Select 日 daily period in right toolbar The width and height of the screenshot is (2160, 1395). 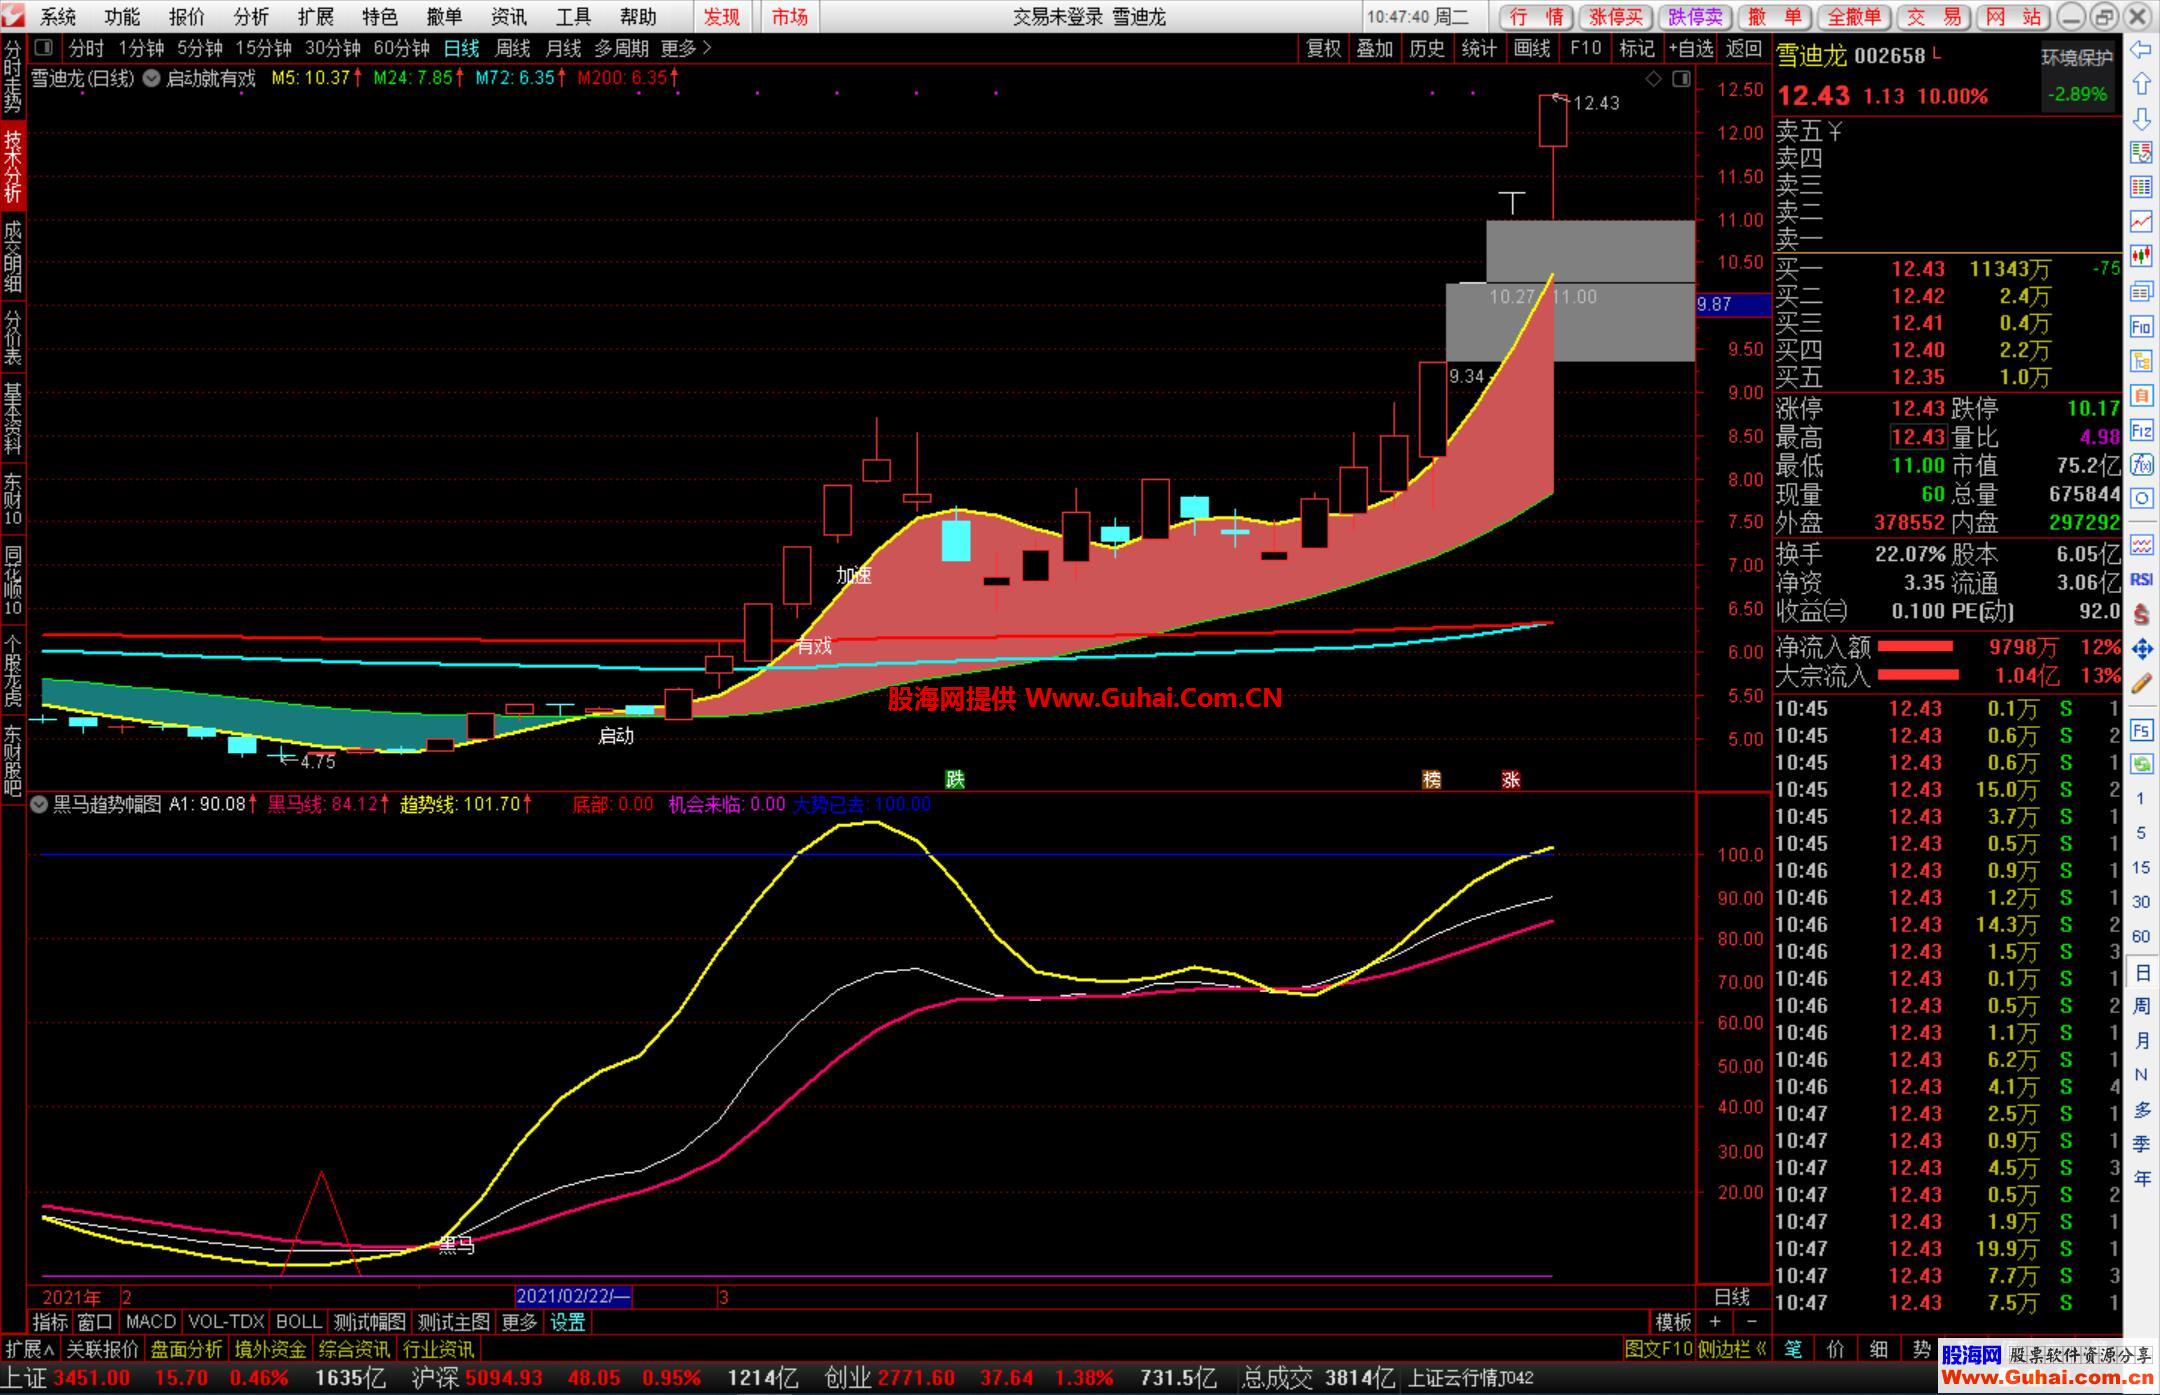click(2141, 973)
